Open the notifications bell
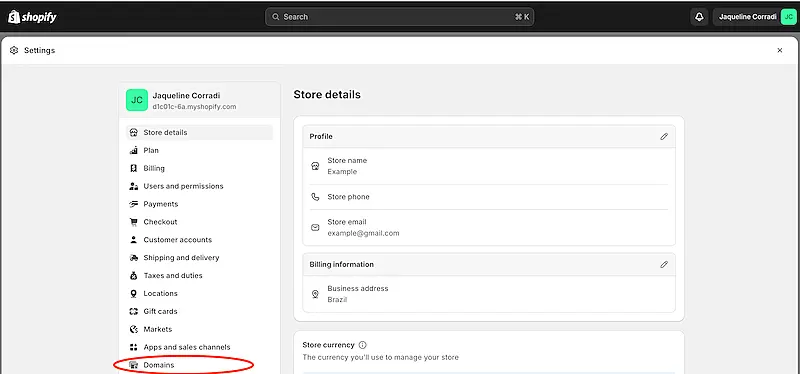Image resolution: width=800 pixels, height=374 pixels. pyautogui.click(x=699, y=17)
